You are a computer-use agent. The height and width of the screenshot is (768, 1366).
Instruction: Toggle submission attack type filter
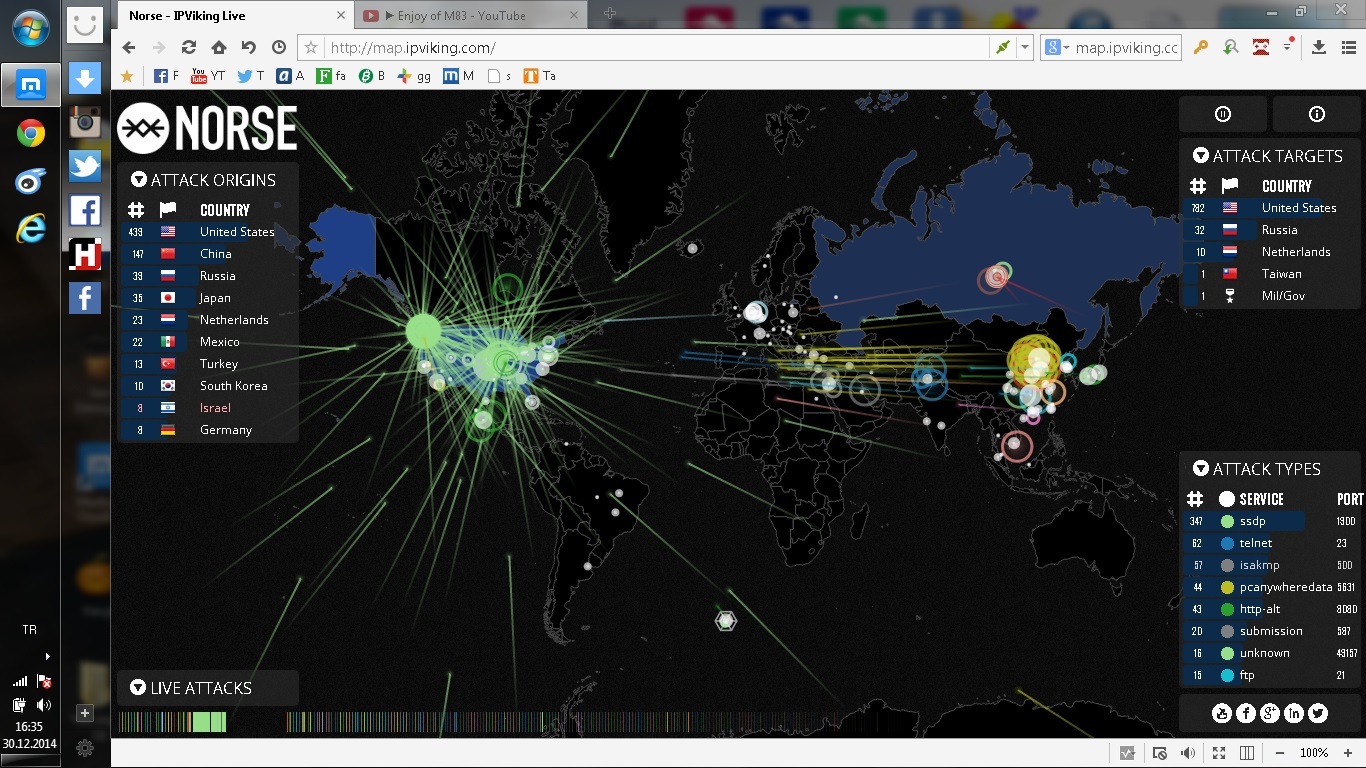[1272, 631]
